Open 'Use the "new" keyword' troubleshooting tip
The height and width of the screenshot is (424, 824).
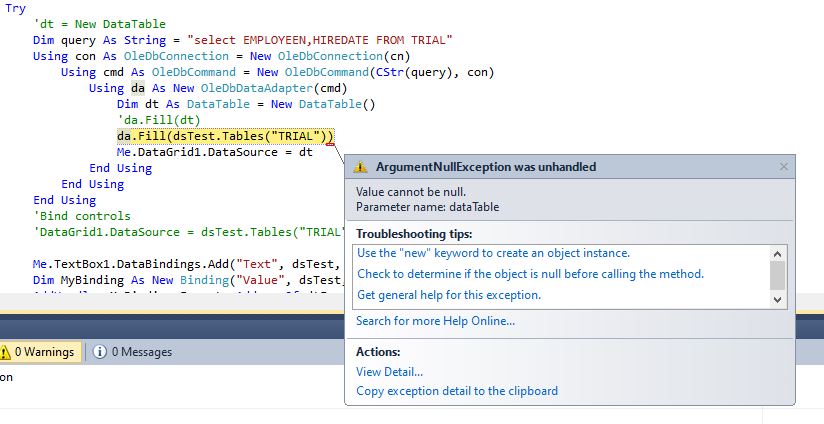[493, 253]
